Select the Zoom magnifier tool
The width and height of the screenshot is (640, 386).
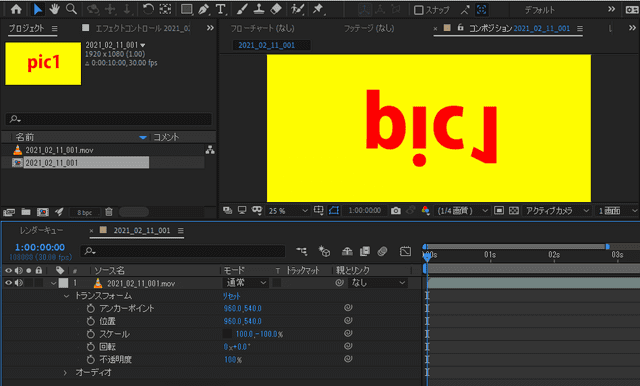[x=71, y=9]
